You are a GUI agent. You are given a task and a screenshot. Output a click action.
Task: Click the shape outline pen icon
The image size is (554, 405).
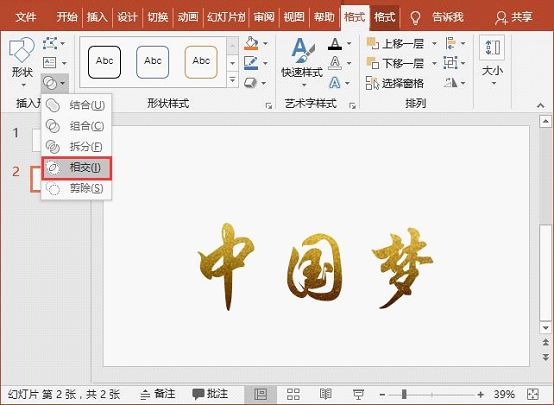(x=251, y=63)
